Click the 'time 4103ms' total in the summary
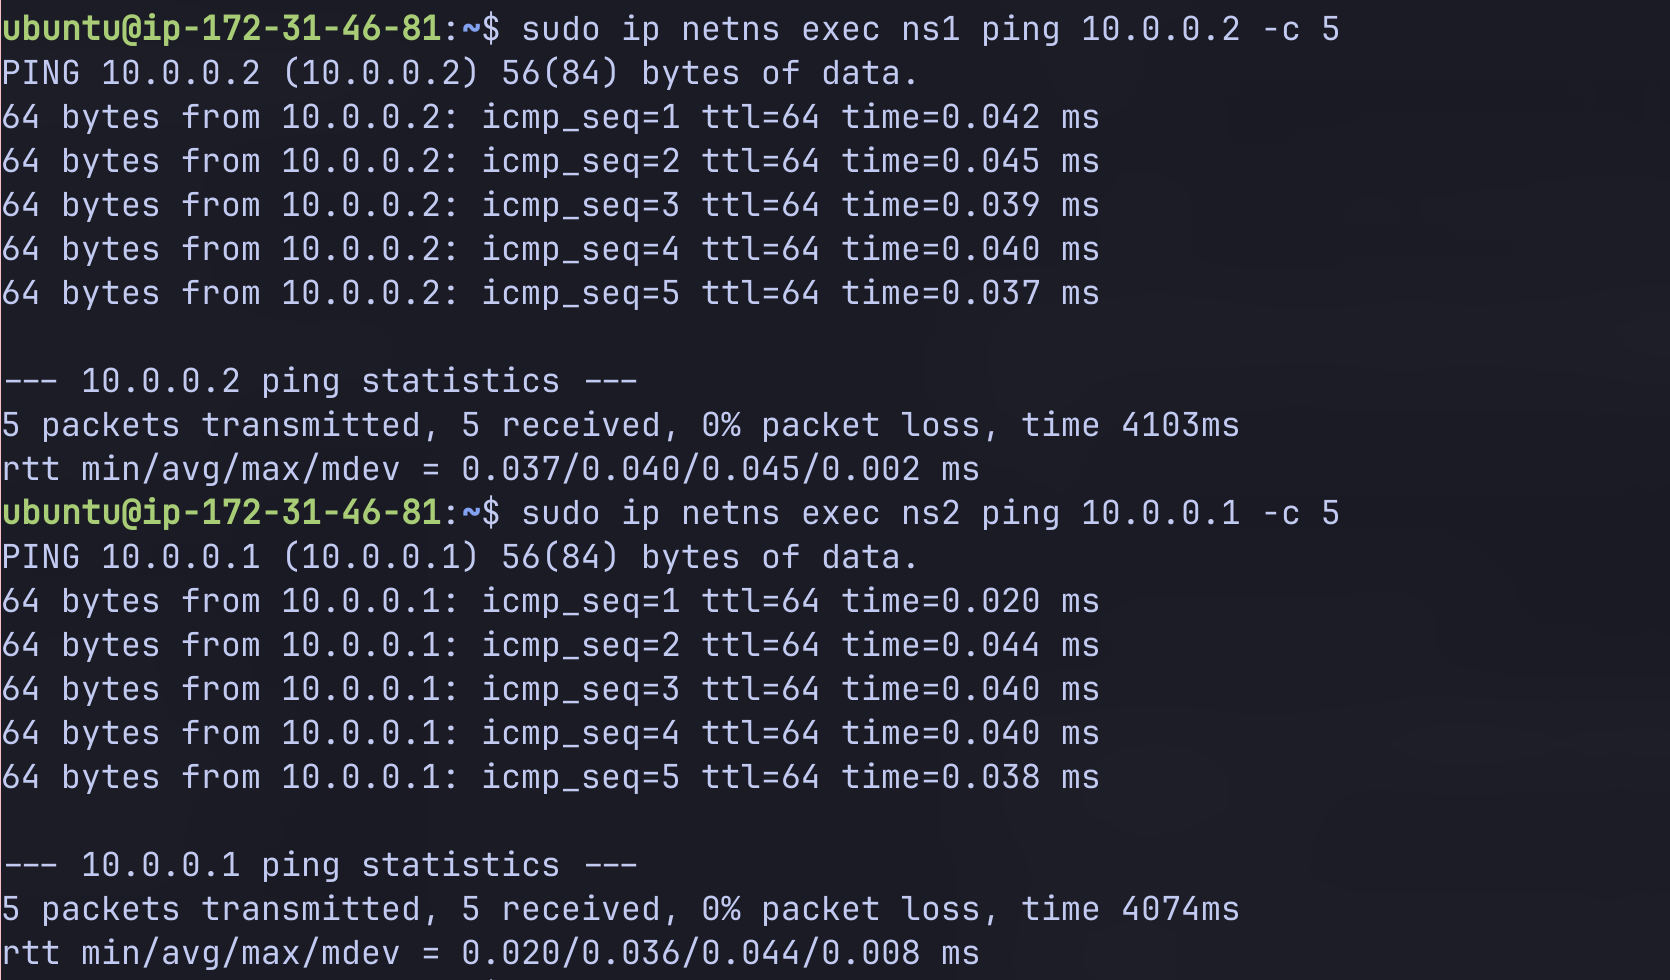Viewport: 1670px width, 980px height. point(1129,425)
